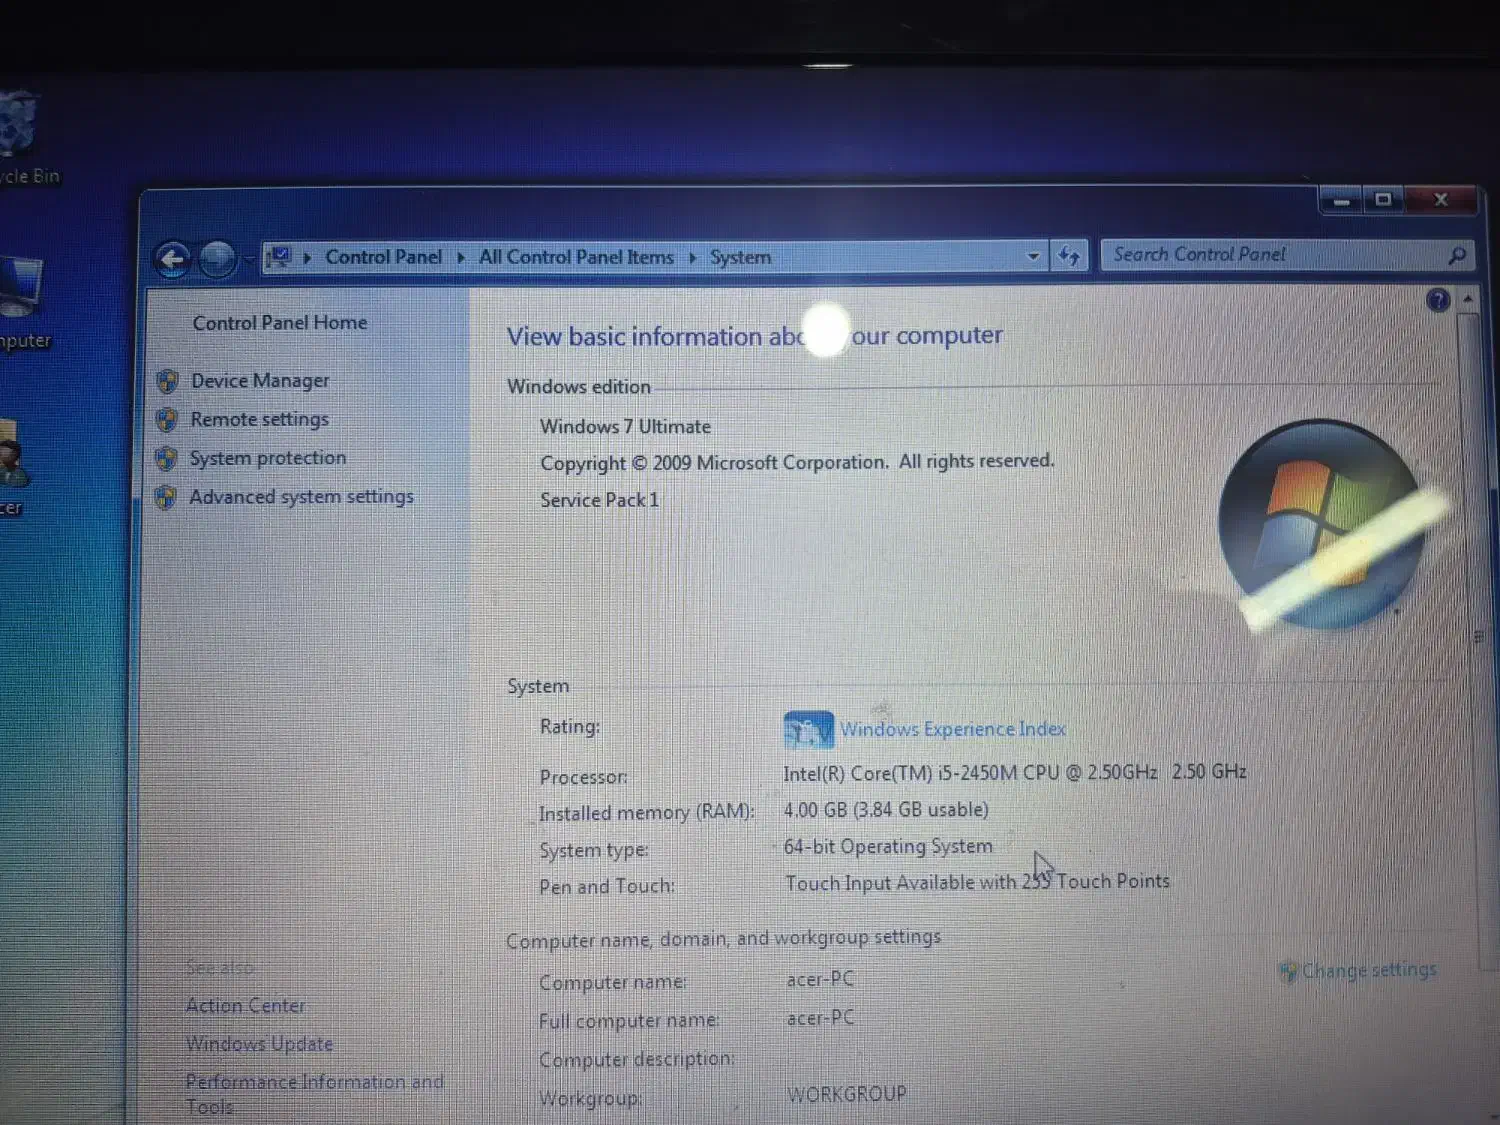The image size is (1500, 1125).
Task: Click the 'Windows edition' section header
Action: pos(578,387)
